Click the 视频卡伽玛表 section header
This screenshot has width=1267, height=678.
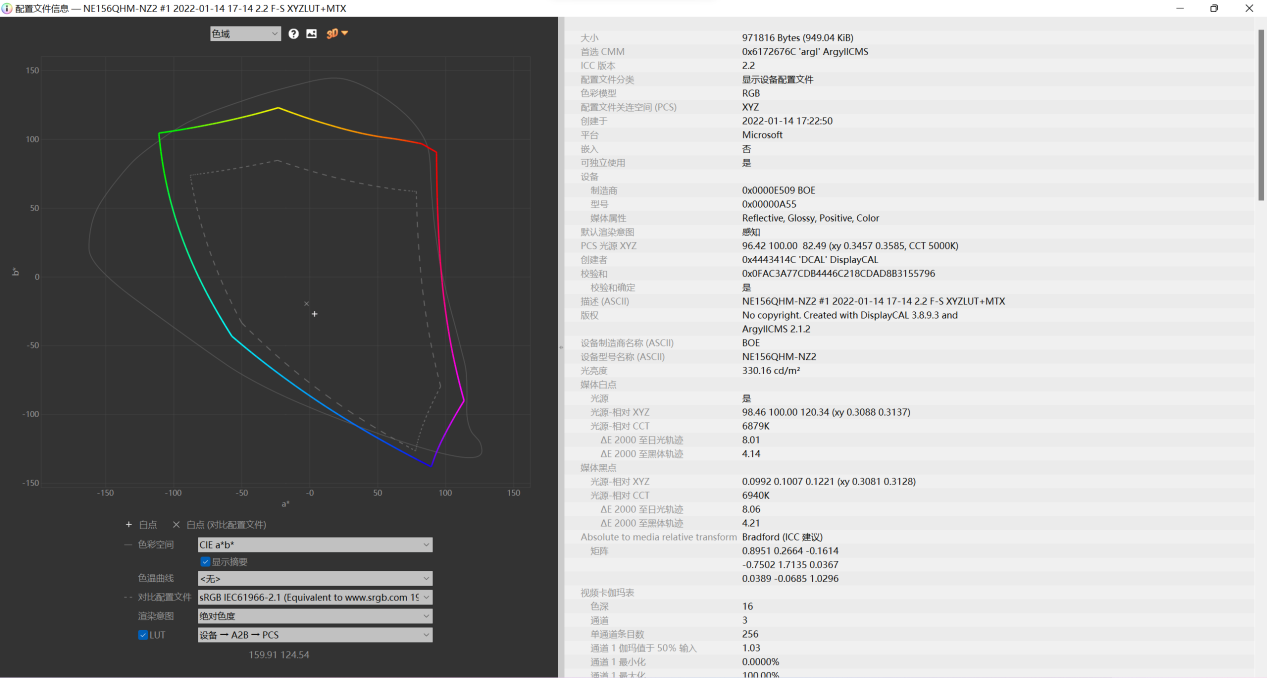607,592
